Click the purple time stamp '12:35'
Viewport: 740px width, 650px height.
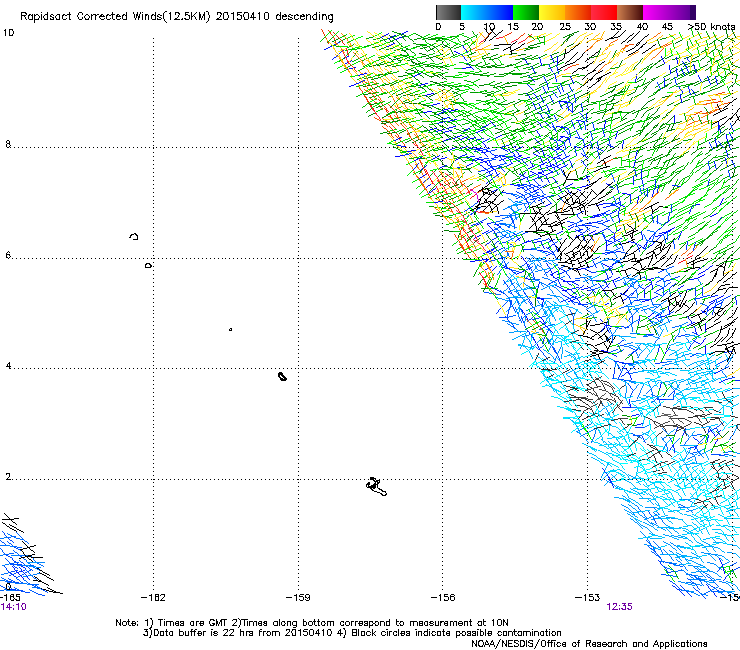click(619, 607)
